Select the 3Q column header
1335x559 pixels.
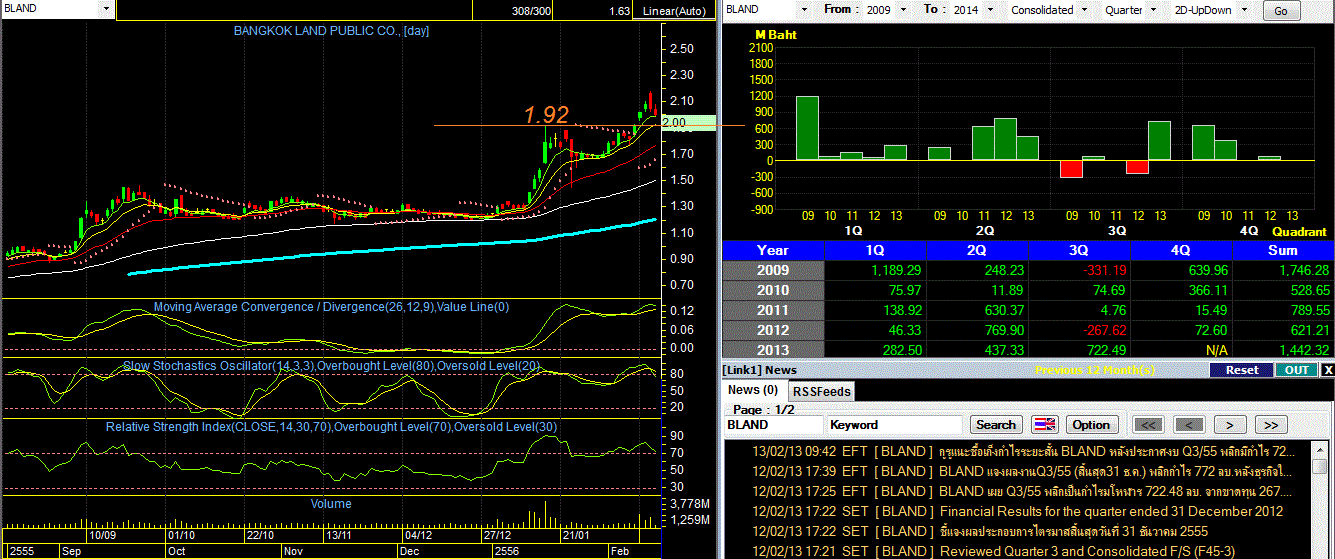[x=1079, y=250]
